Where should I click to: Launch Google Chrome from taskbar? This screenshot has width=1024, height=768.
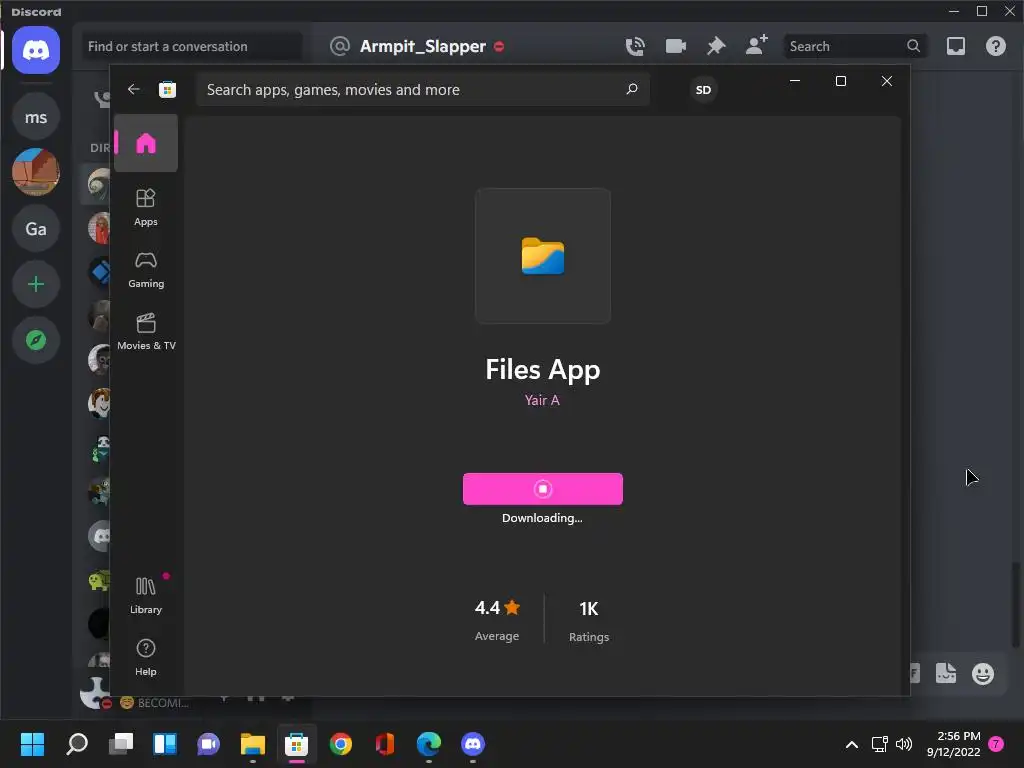point(340,744)
